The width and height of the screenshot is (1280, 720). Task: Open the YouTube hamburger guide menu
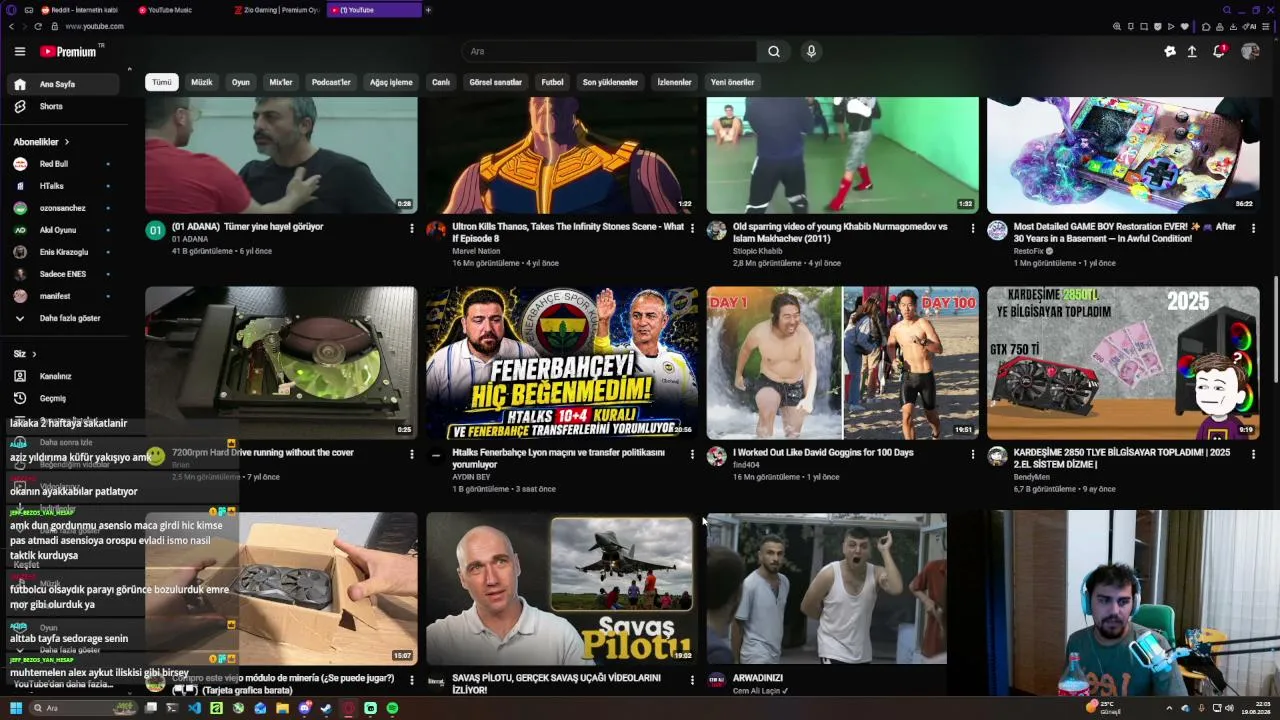point(20,51)
